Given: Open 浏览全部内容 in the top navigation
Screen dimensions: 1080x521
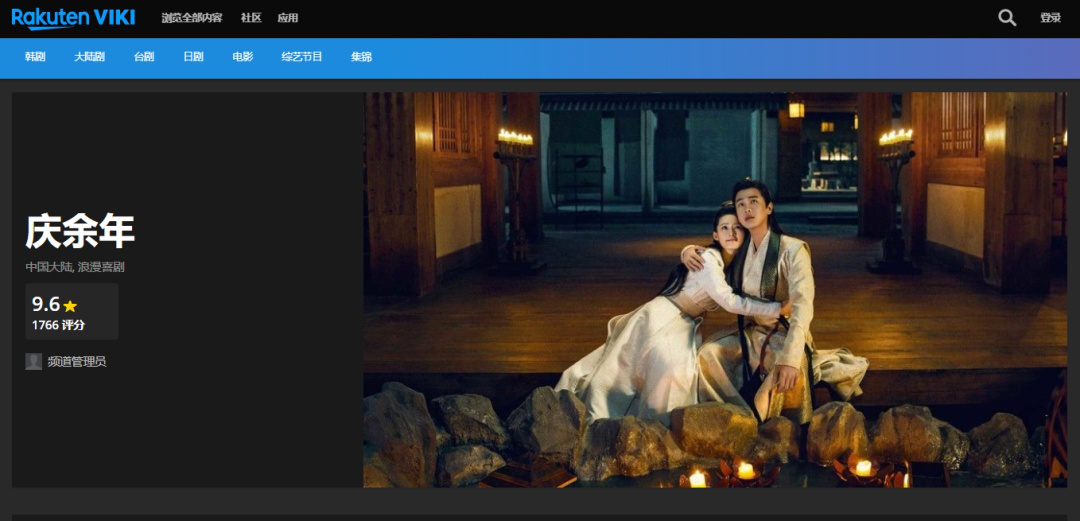Looking at the screenshot, I should [x=192, y=18].
